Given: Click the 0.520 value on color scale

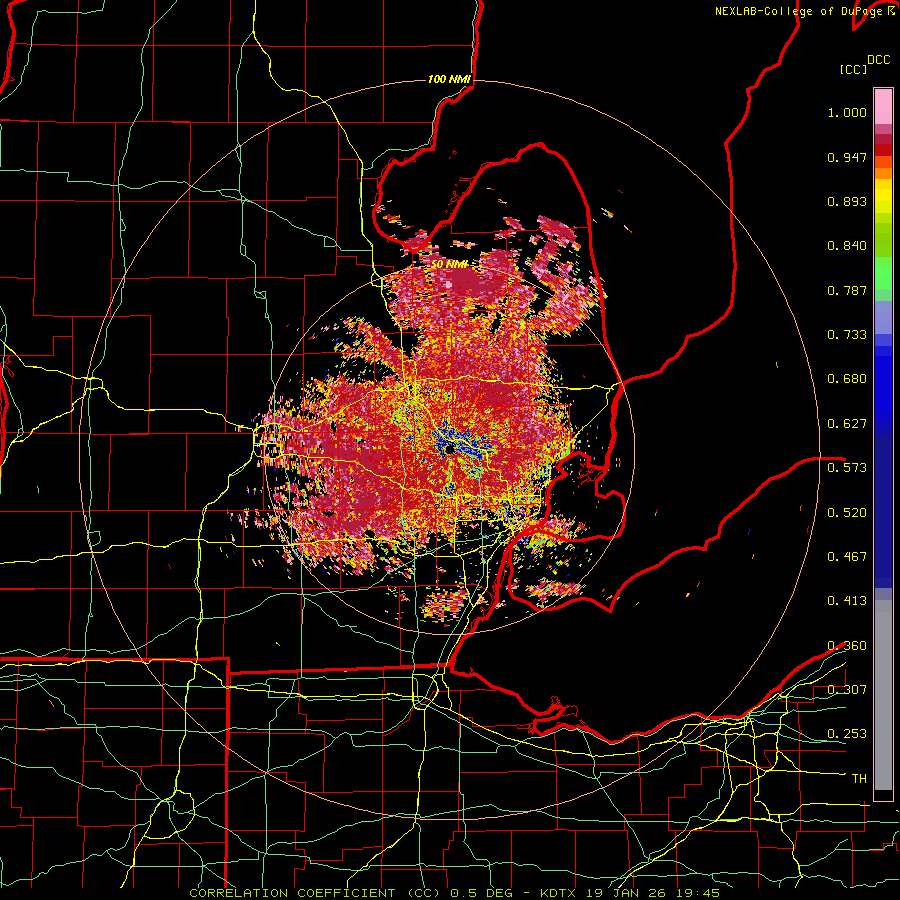Looking at the screenshot, I should (x=847, y=513).
